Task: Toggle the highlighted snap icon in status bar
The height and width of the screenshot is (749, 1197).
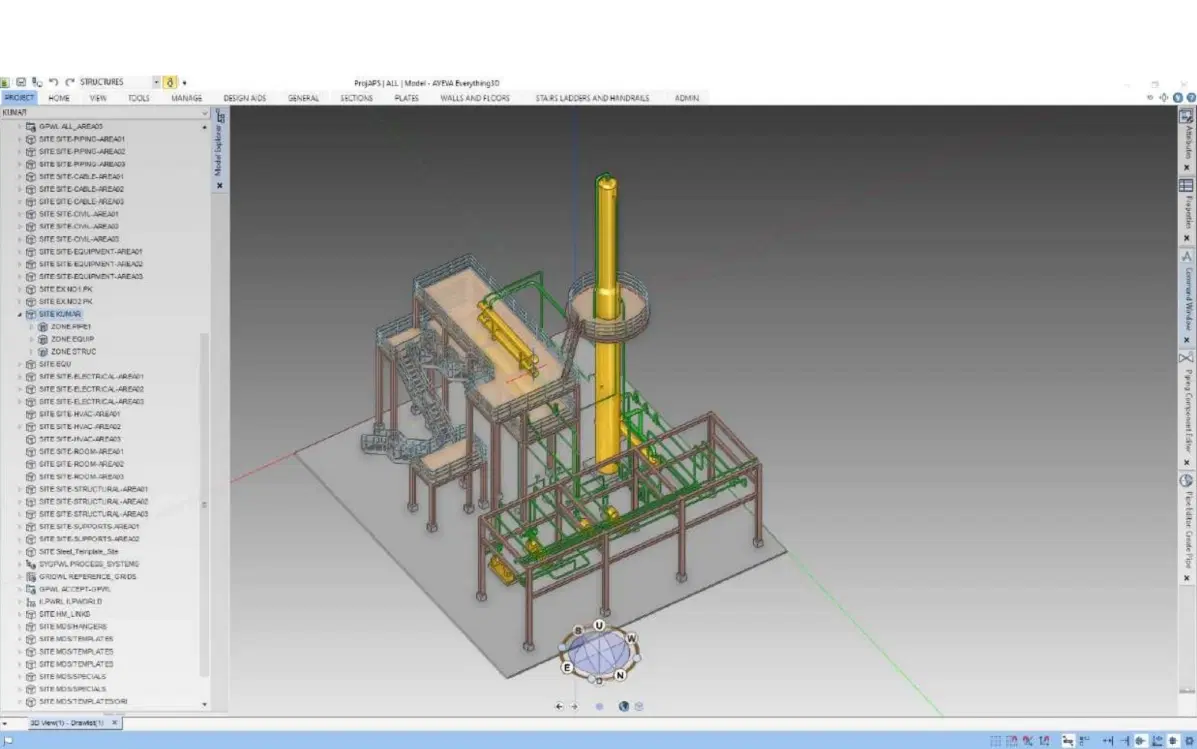Action: click(1140, 741)
